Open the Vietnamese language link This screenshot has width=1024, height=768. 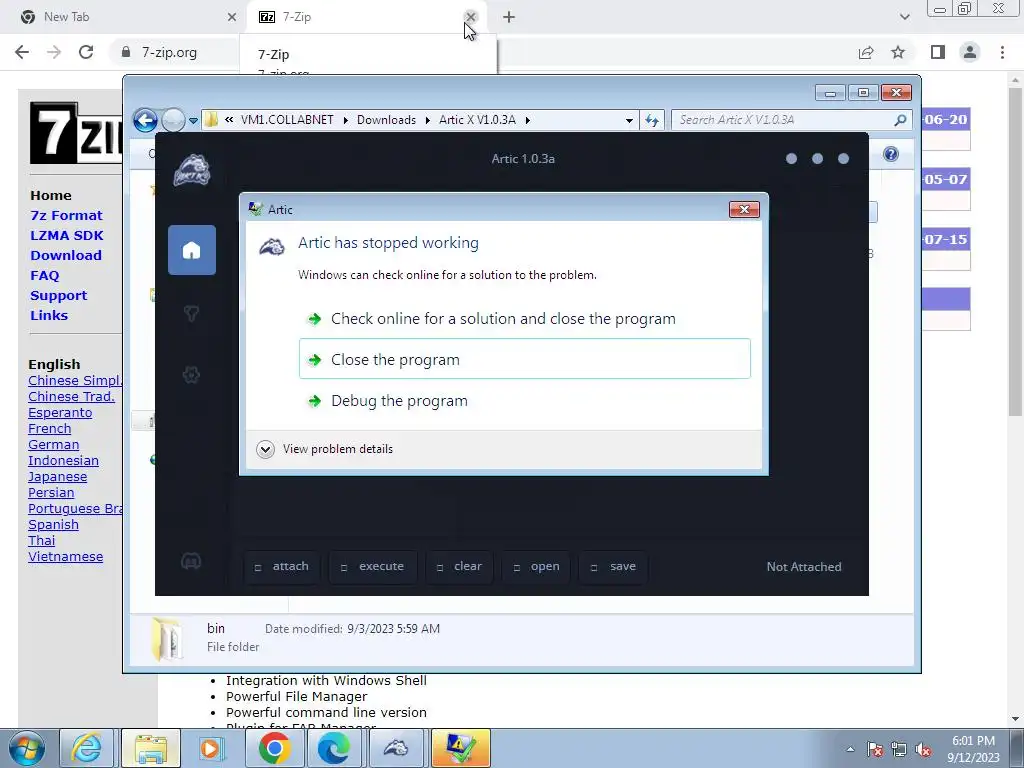[x=65, y=557]
